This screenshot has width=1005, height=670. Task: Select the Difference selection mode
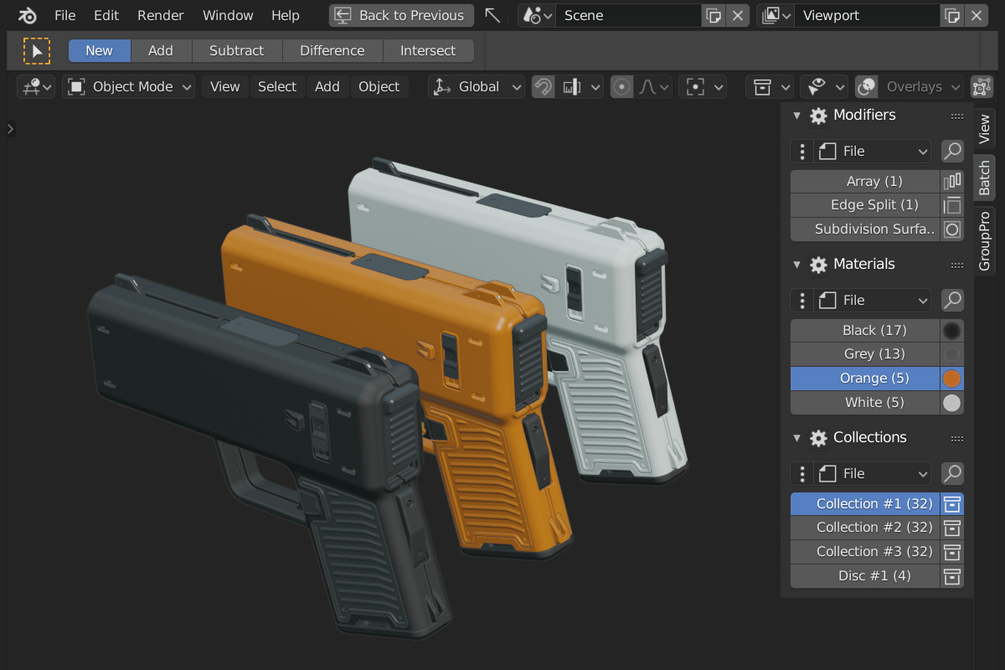(332, 51)
